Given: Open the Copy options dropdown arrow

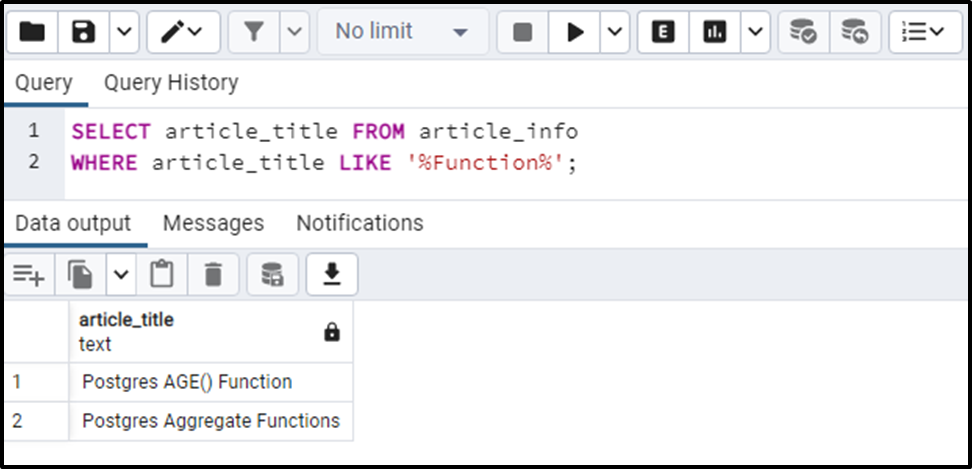Looking at the screenshot, I should coord(120,274).
